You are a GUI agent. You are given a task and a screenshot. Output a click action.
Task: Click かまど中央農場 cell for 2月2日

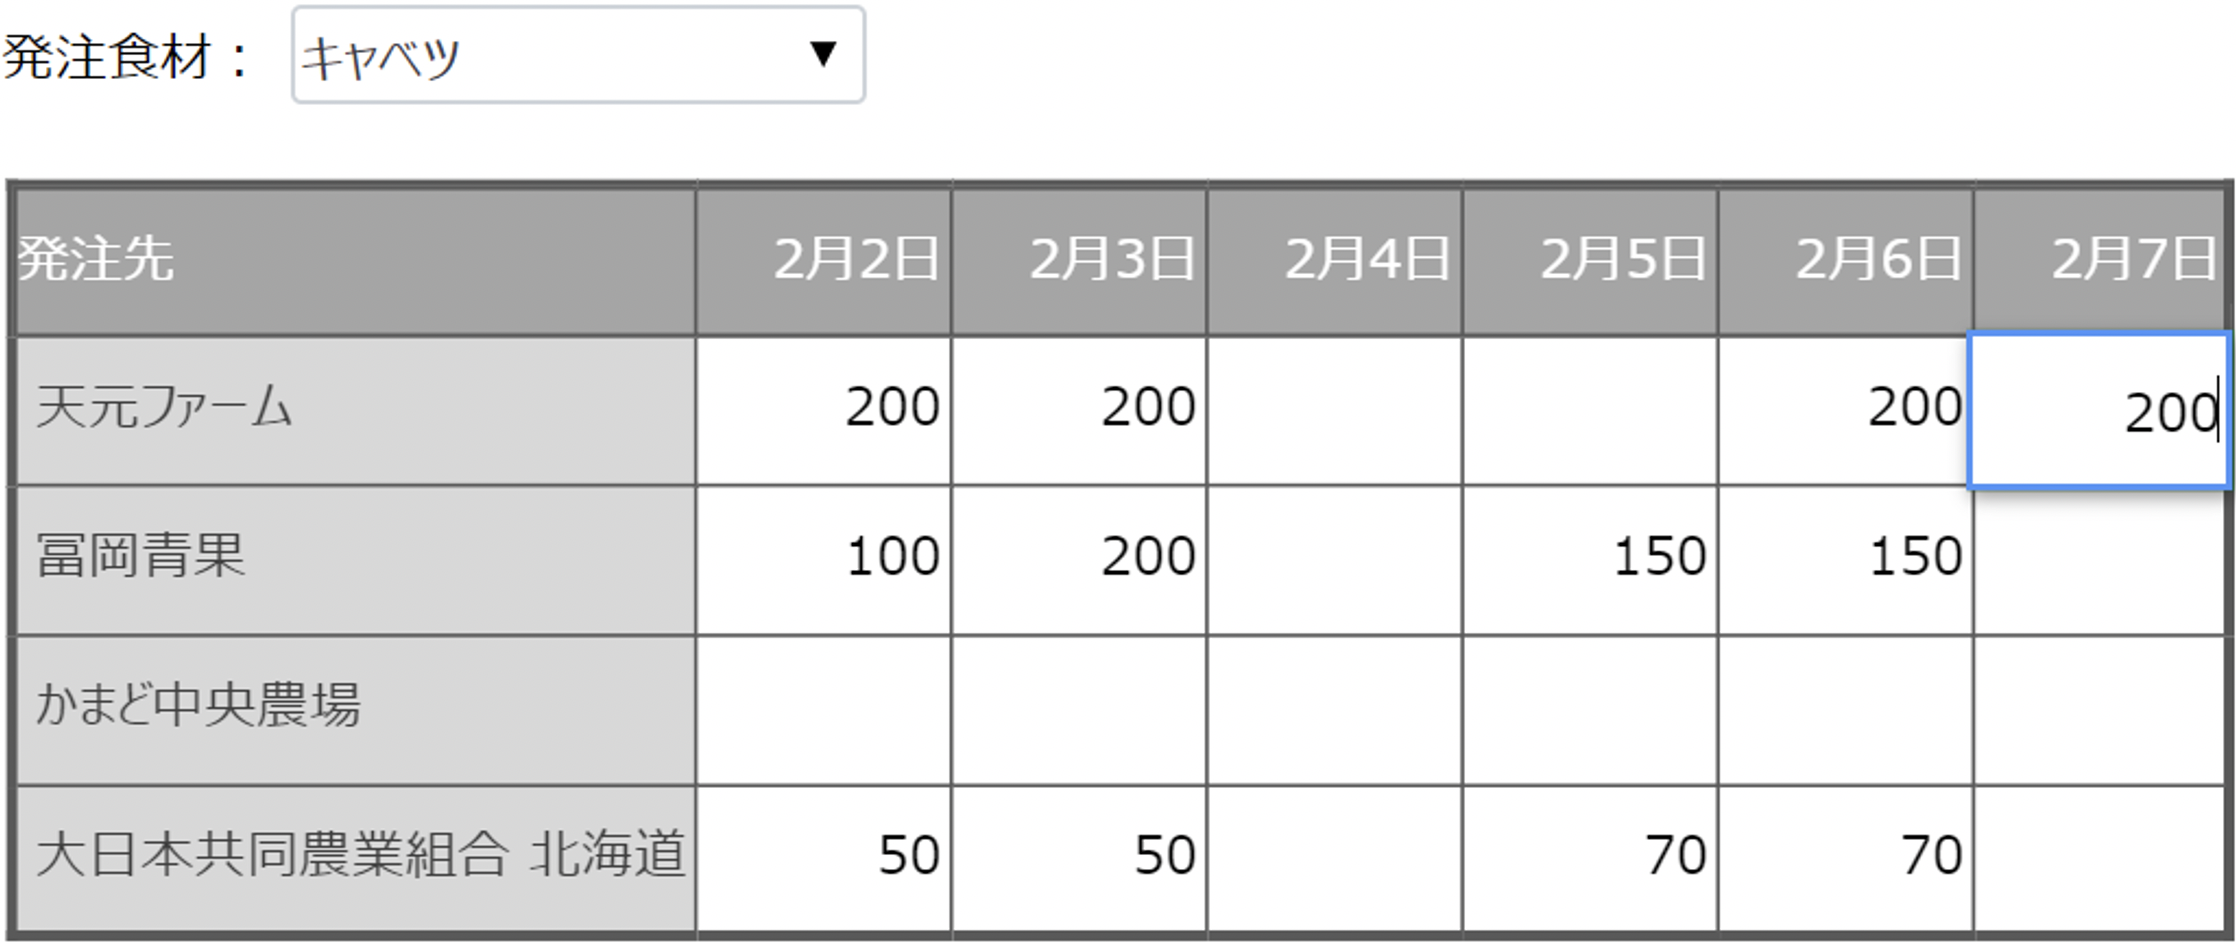823,709
